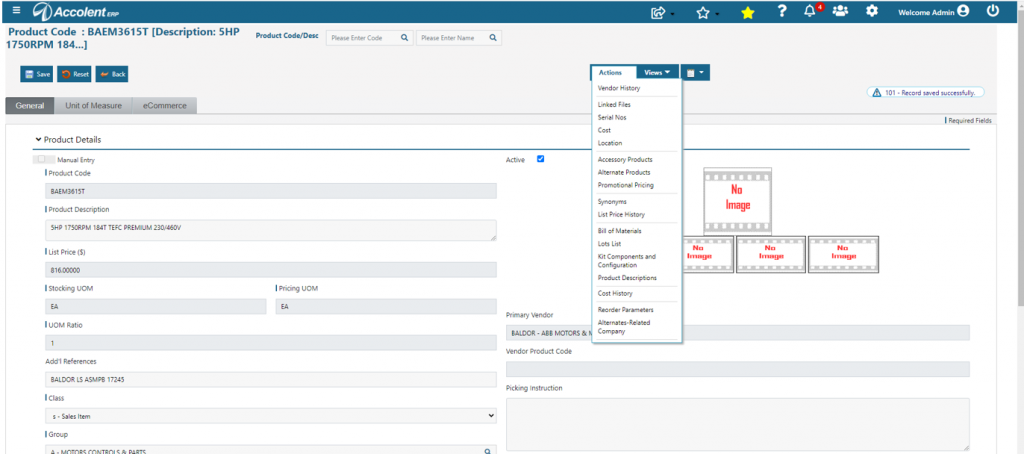Open the help question mark icon
This screenshot has width=1024, height=454.
(781, 11)
